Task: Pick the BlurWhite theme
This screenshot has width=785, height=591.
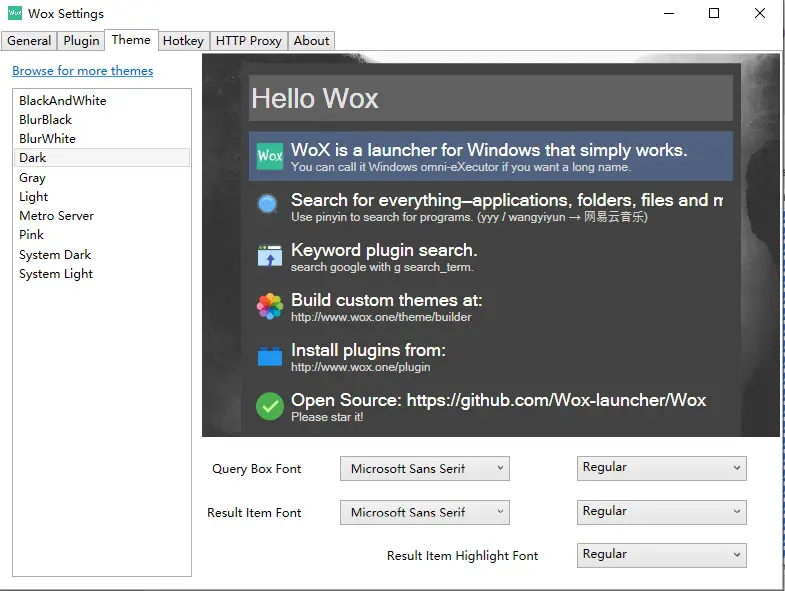Action: [x=102, y=139]
